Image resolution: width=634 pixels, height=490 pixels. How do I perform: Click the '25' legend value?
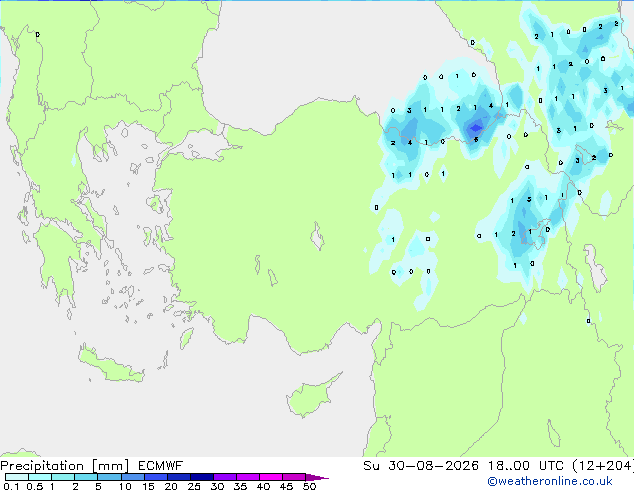[x=194, y=486]
